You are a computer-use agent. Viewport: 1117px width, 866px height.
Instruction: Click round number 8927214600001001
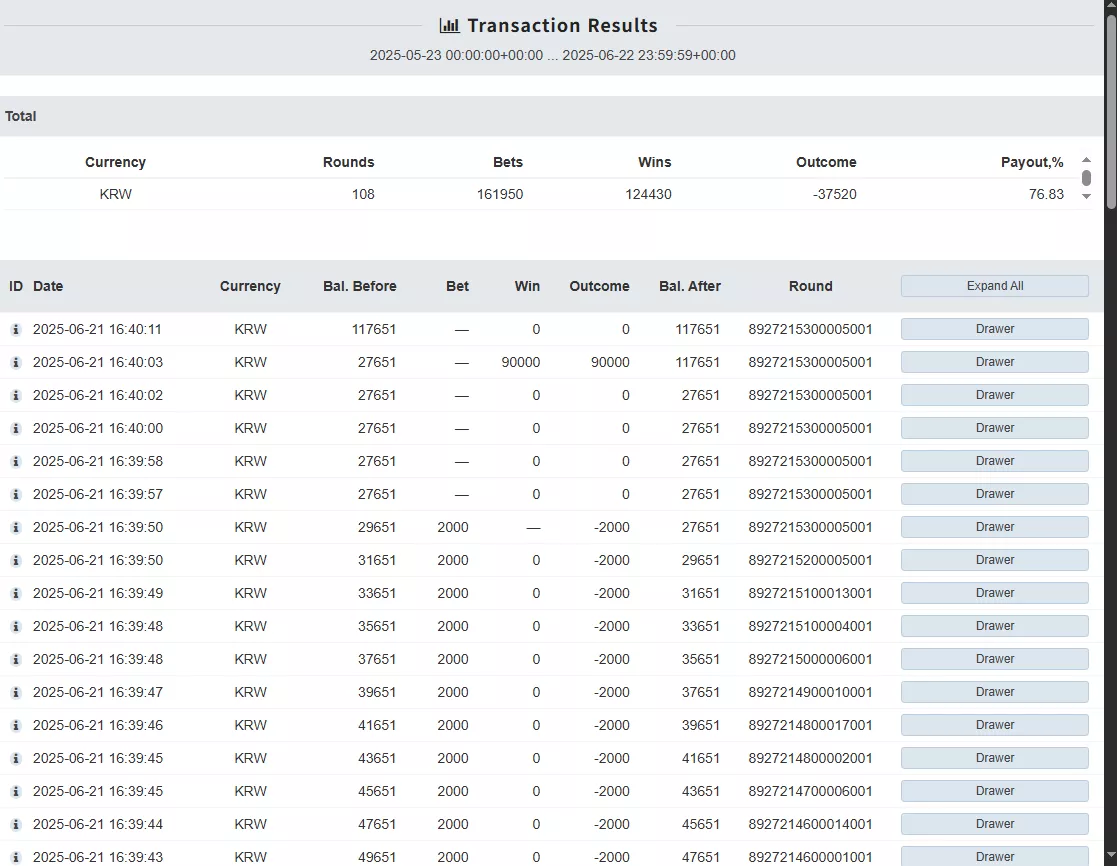[810, 857]
